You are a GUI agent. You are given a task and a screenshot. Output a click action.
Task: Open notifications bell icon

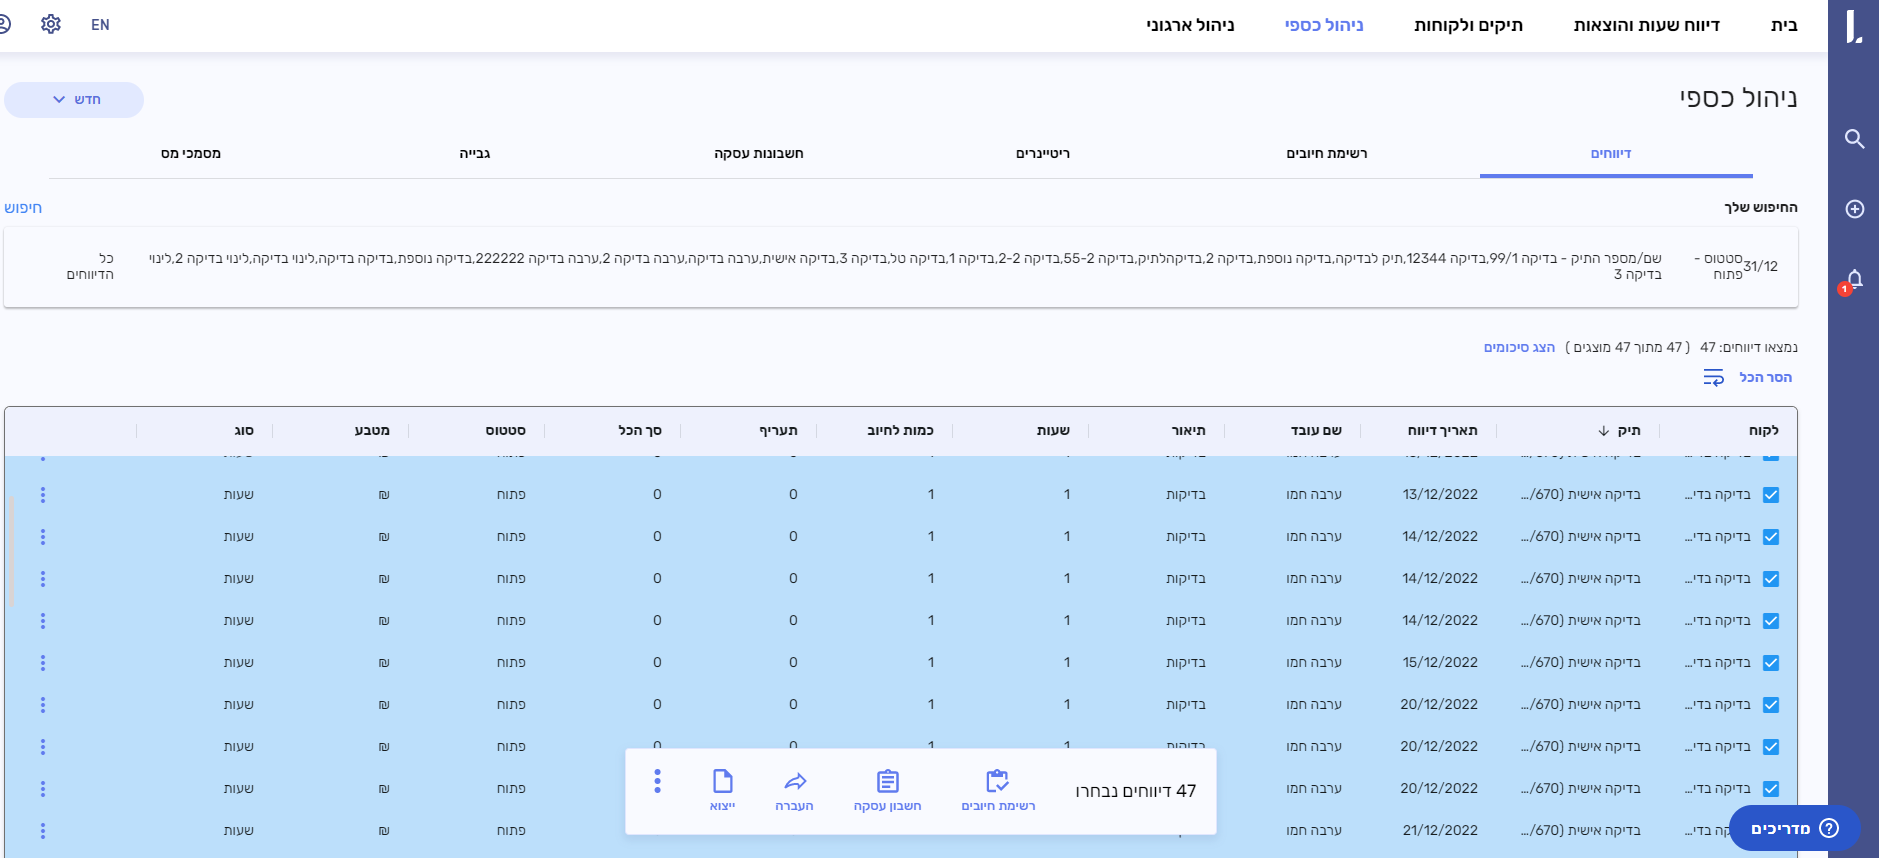(x=1854, y=280)
